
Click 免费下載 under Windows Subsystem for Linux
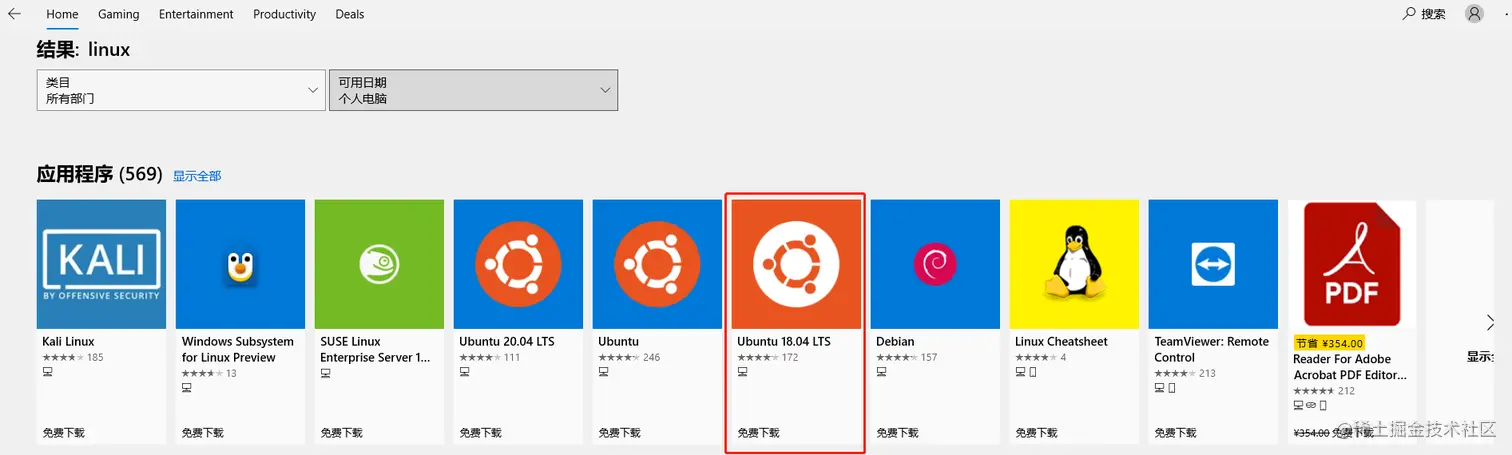[x=202, y=433]
